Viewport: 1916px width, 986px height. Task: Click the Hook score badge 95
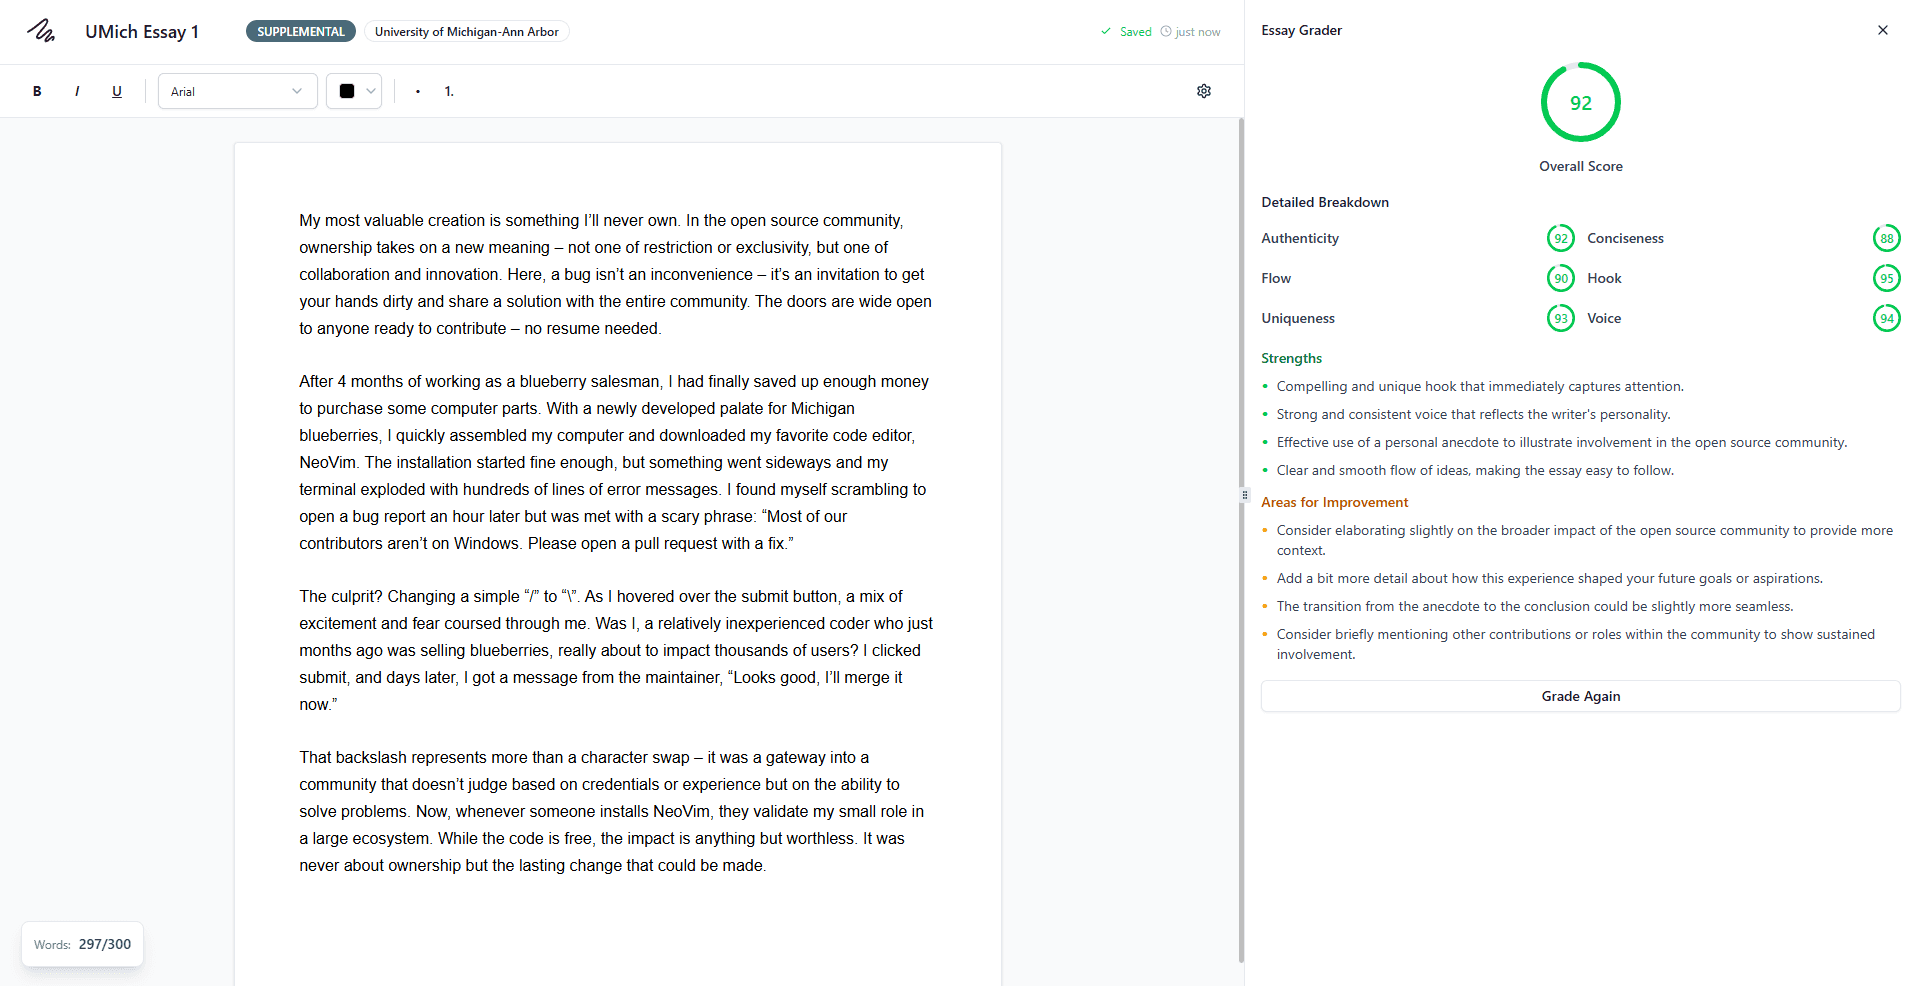click(1887, 278)
